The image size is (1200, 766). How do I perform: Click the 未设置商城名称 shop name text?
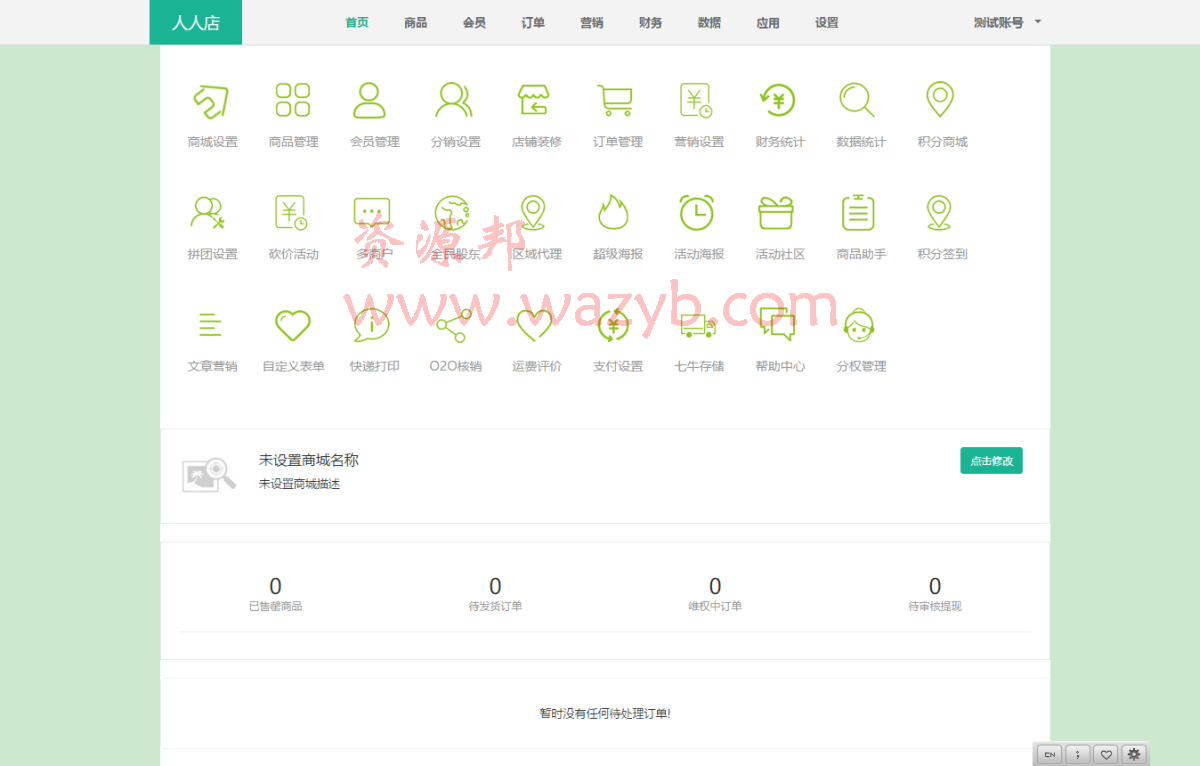[309, 460]
